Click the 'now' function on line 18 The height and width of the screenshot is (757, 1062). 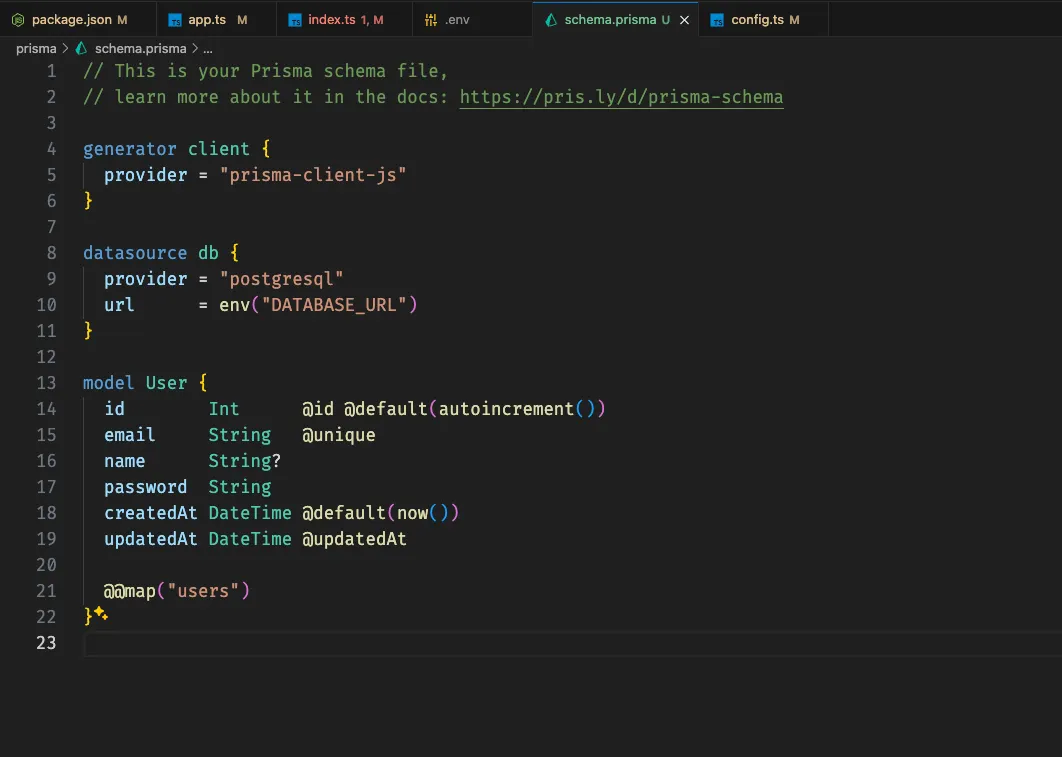click(412, 513)
